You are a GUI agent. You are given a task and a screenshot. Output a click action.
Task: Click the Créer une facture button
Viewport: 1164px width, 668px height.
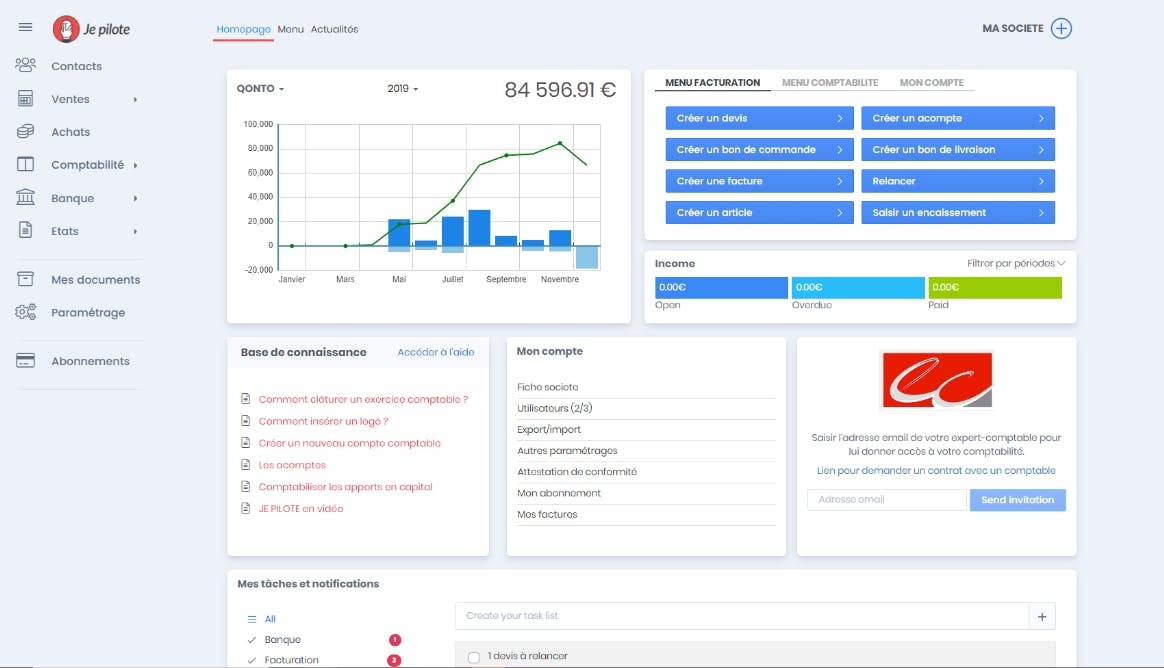[759, 181]
